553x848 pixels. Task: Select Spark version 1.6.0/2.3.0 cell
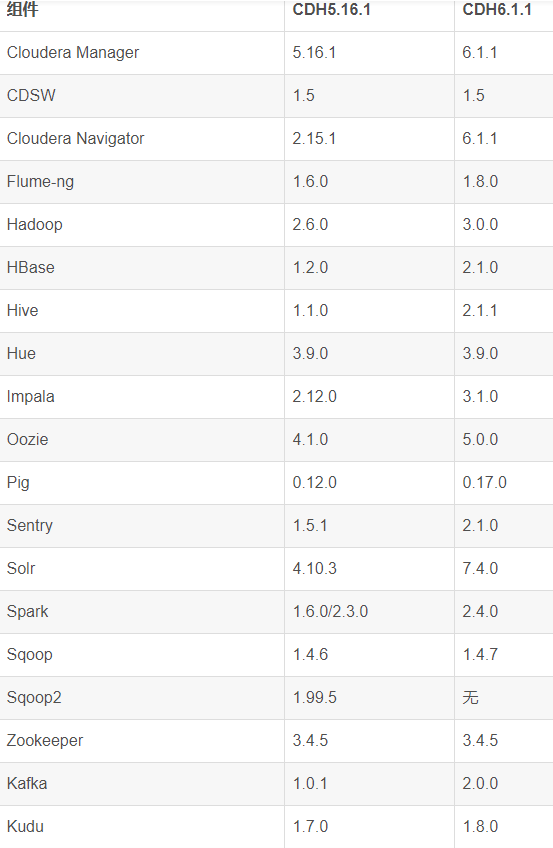click(x=330, y=611)
